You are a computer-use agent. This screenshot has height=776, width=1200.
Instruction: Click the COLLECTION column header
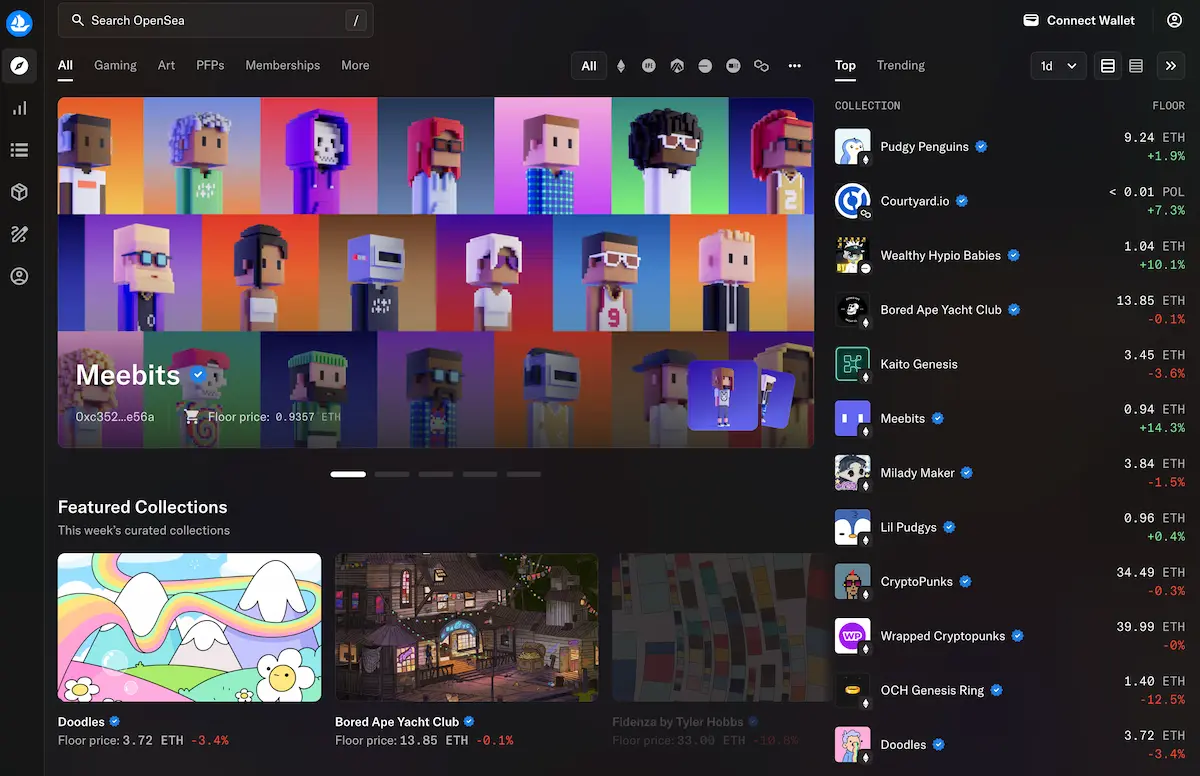(868, 106)
